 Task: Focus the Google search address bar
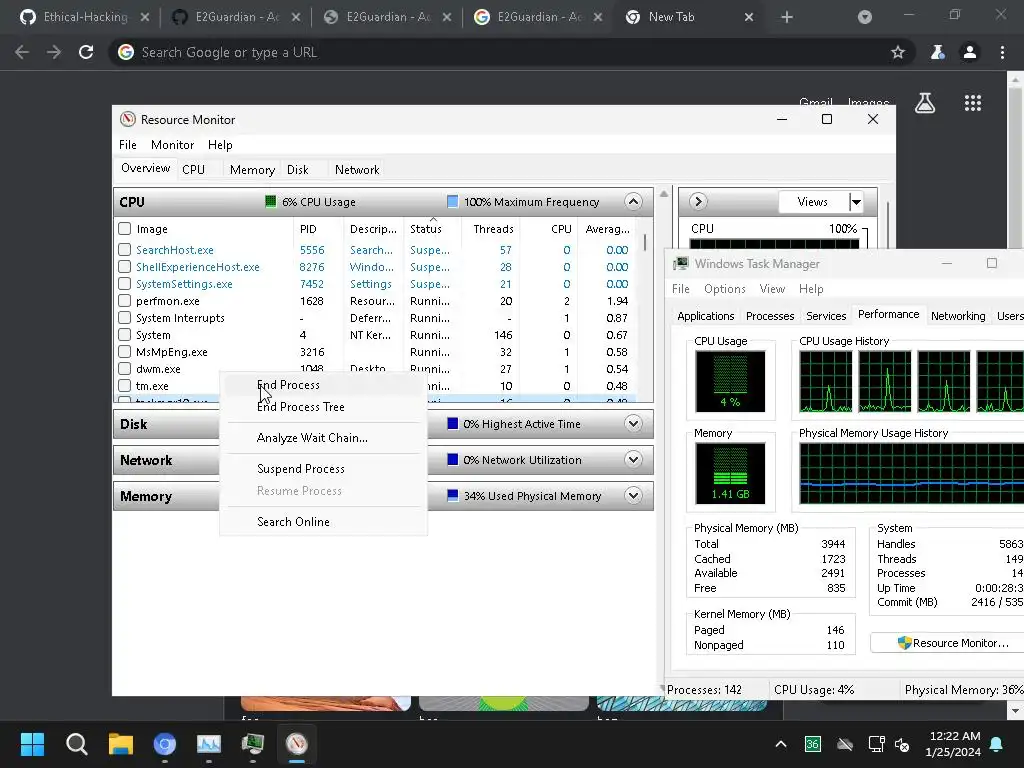513,52
